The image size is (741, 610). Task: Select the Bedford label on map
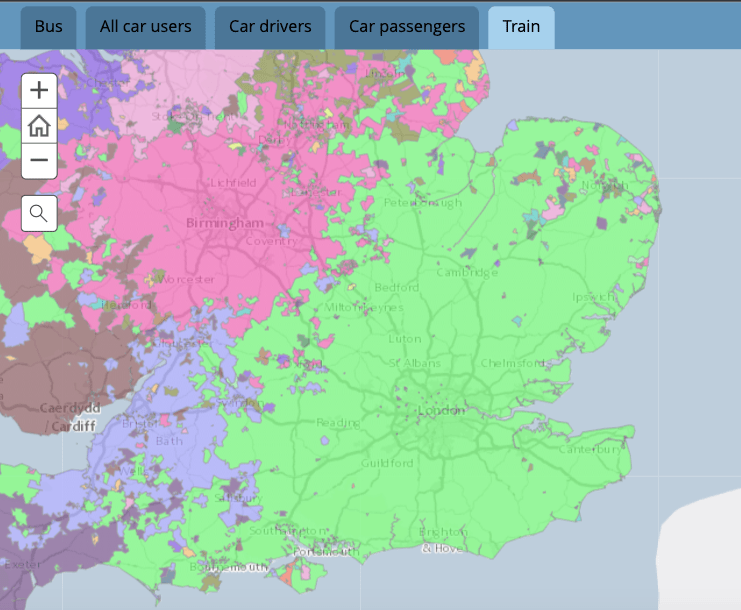(x=397, y=287)
